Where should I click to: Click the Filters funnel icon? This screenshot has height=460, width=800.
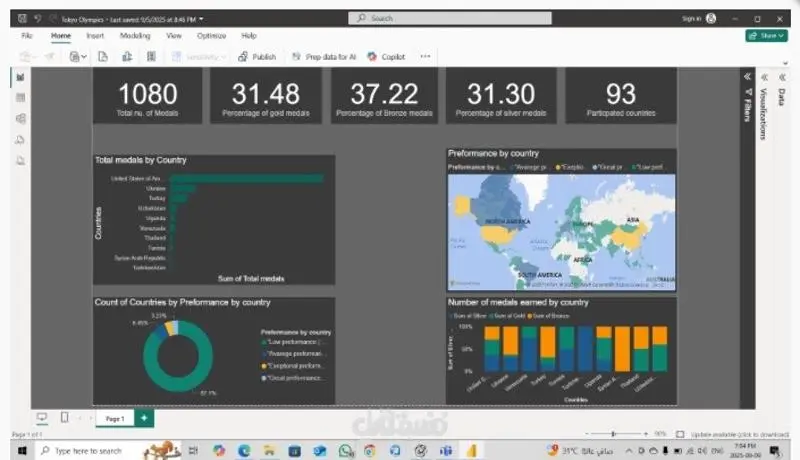(x=748, y=92)
